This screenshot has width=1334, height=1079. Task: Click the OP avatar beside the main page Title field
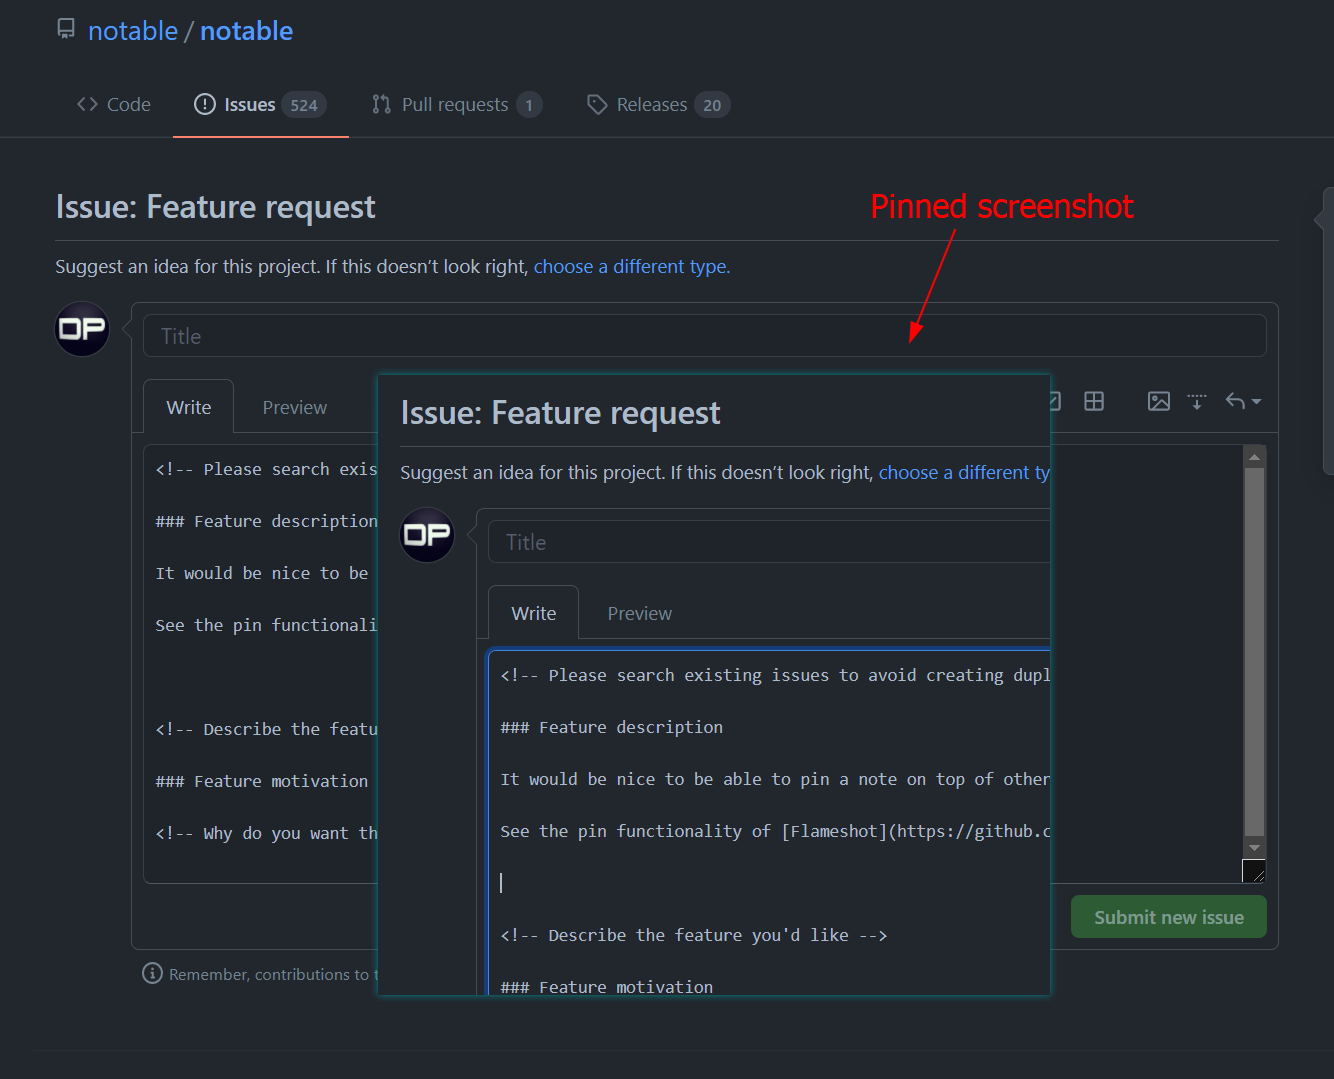(x=82, y=329)
